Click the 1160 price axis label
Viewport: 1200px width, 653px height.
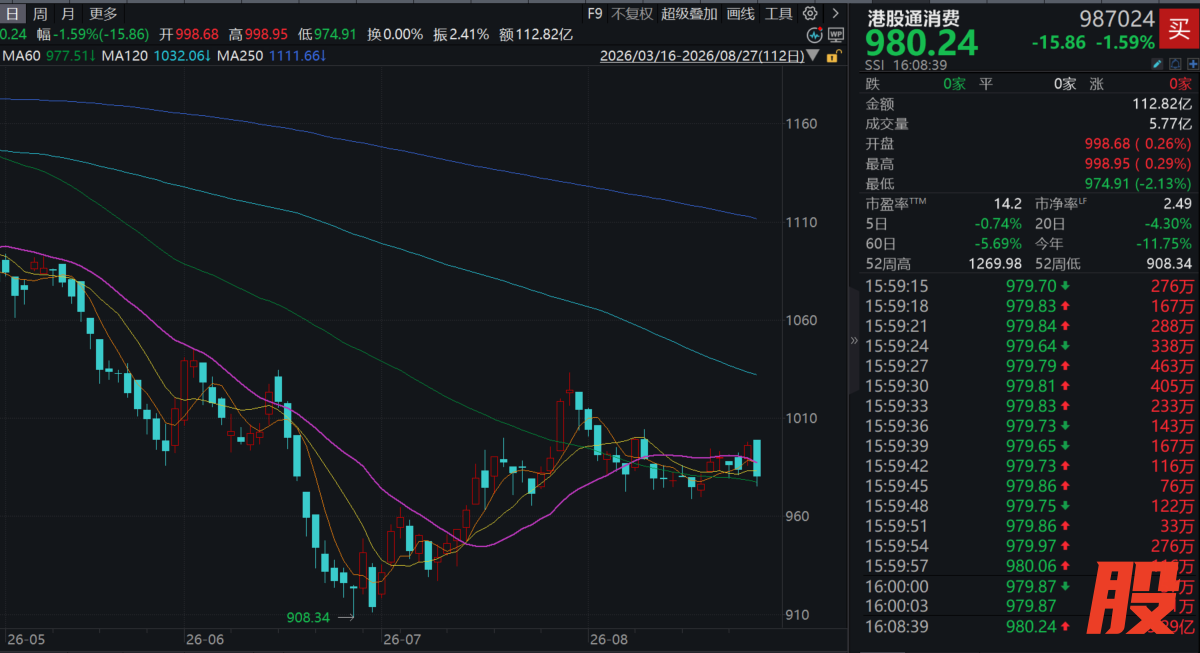click(801, 124)
